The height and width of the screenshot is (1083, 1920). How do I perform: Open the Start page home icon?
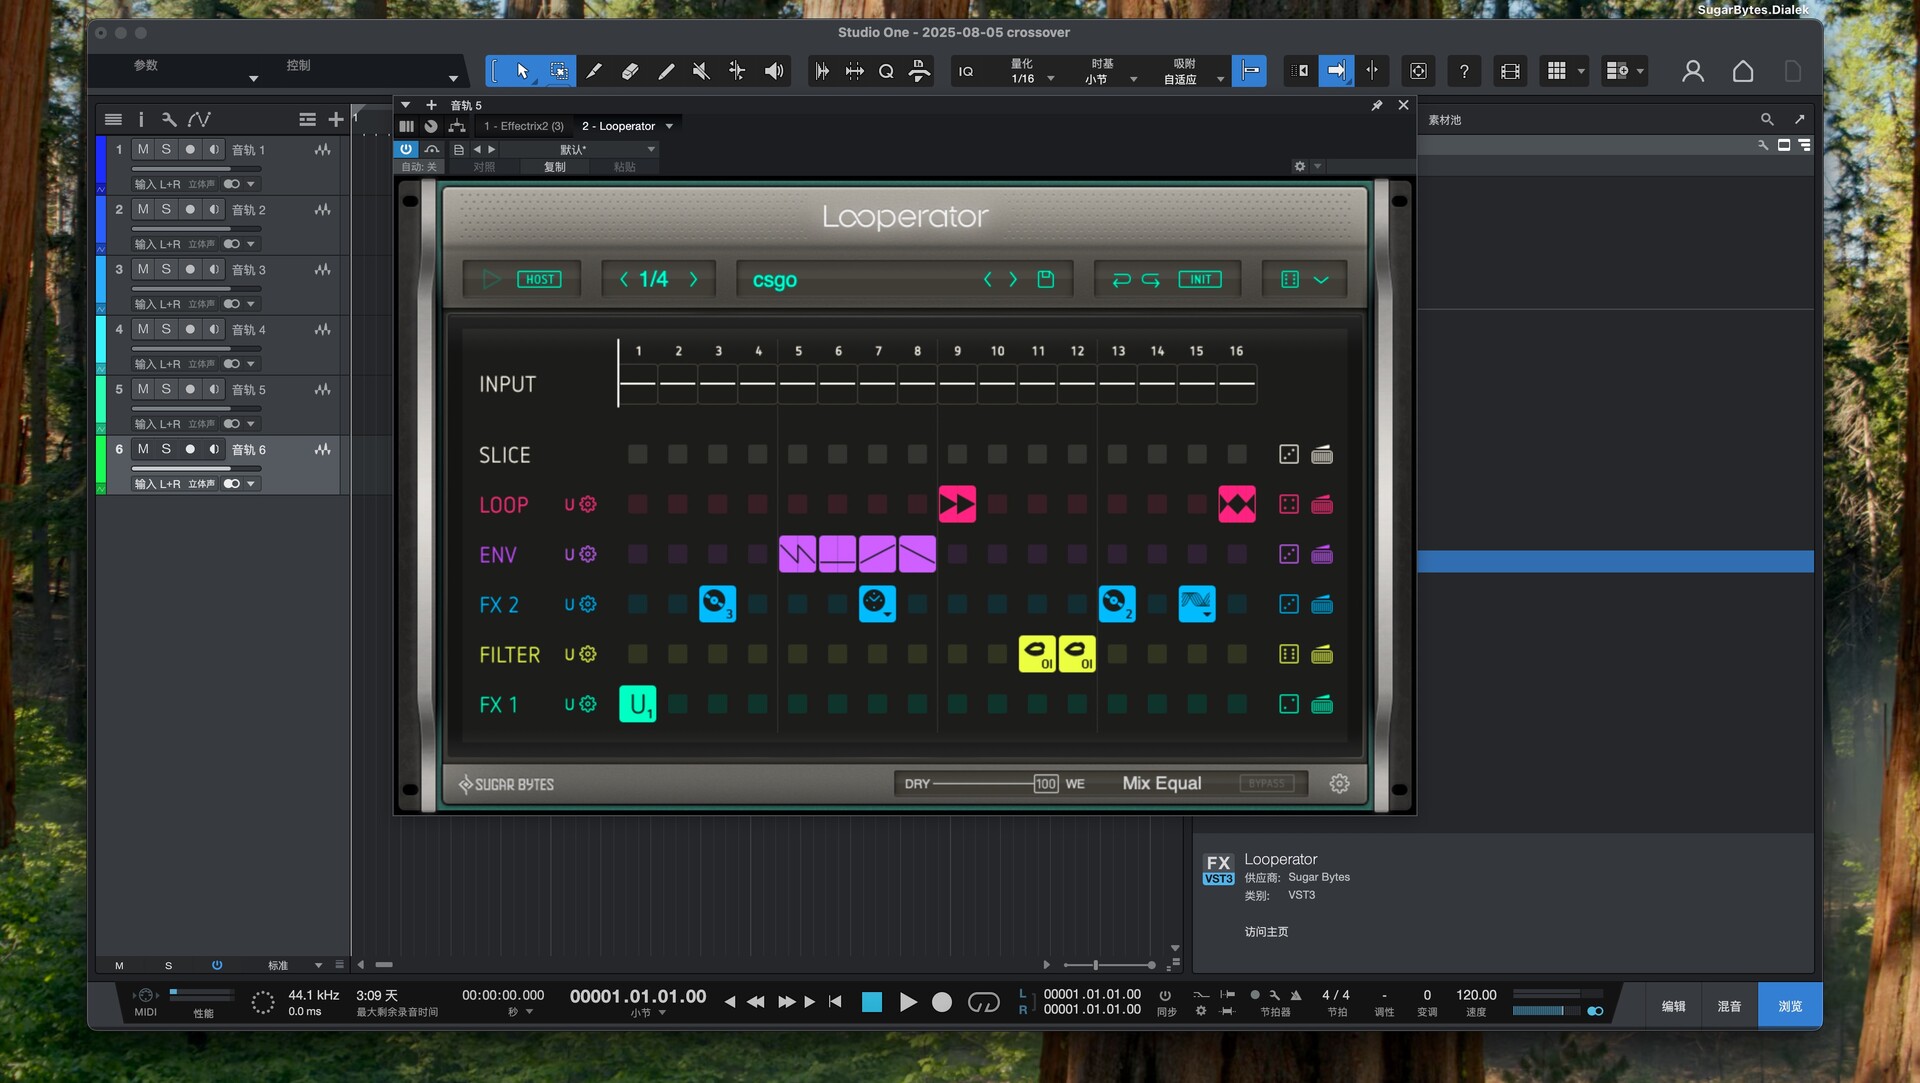tap(1743, 71)
